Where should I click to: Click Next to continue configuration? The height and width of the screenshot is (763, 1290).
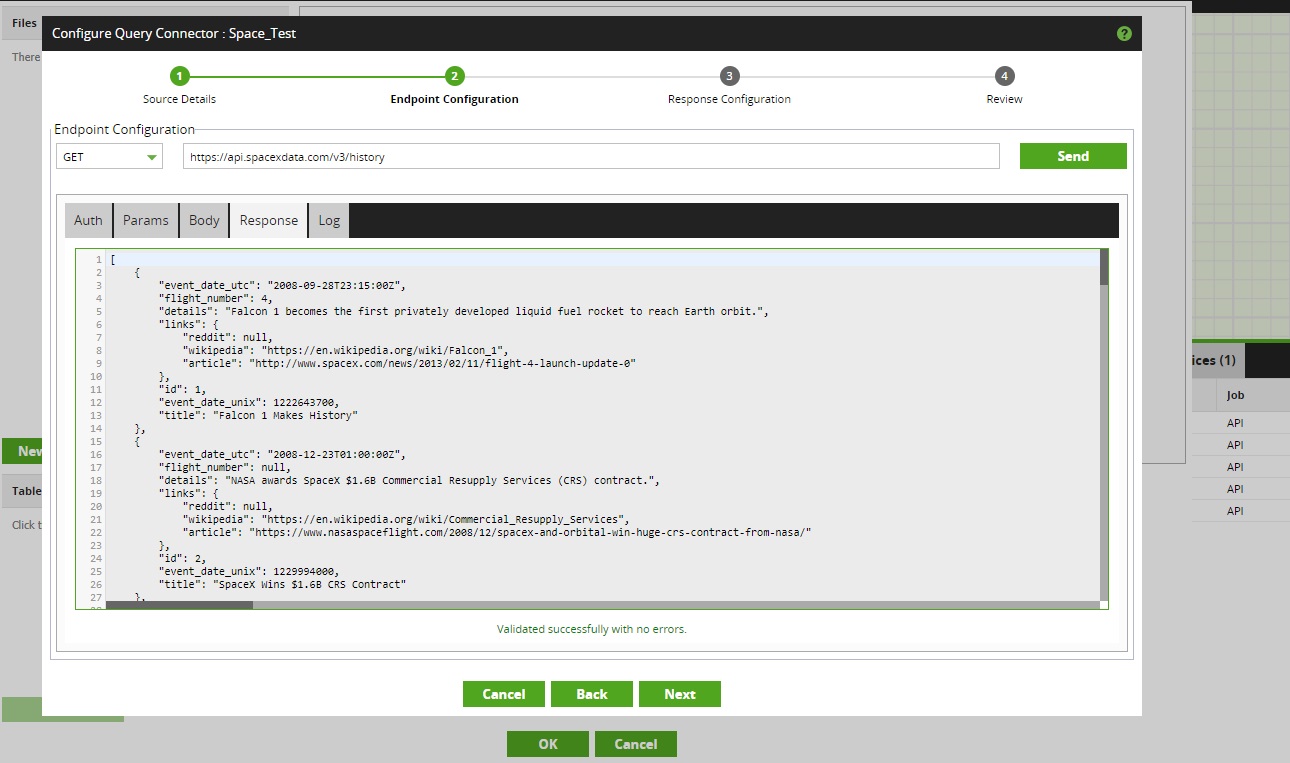pos(680,693)
